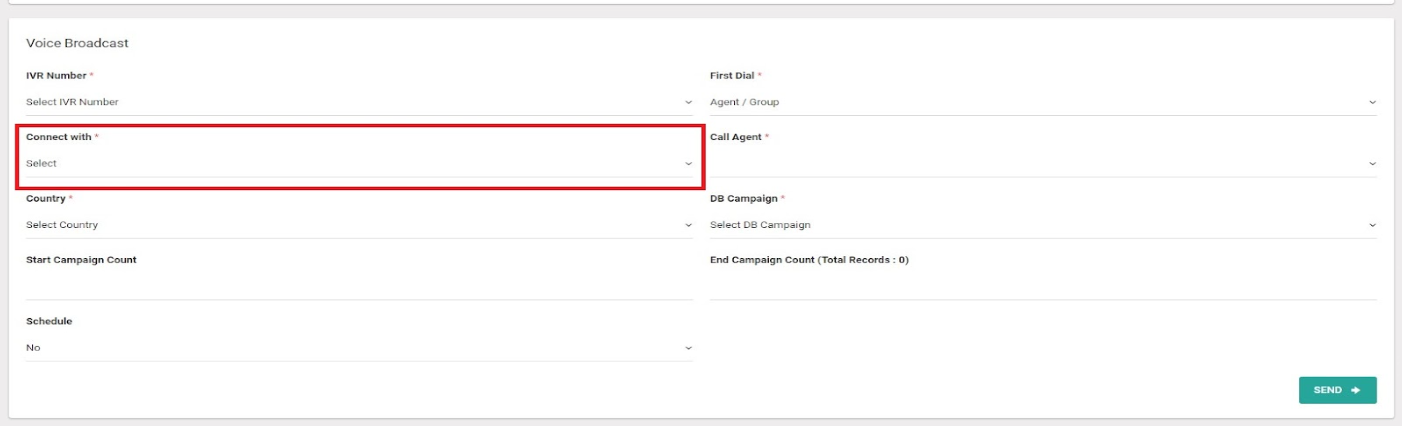Open the Select IVR Number dropdown

coord(359,102)
